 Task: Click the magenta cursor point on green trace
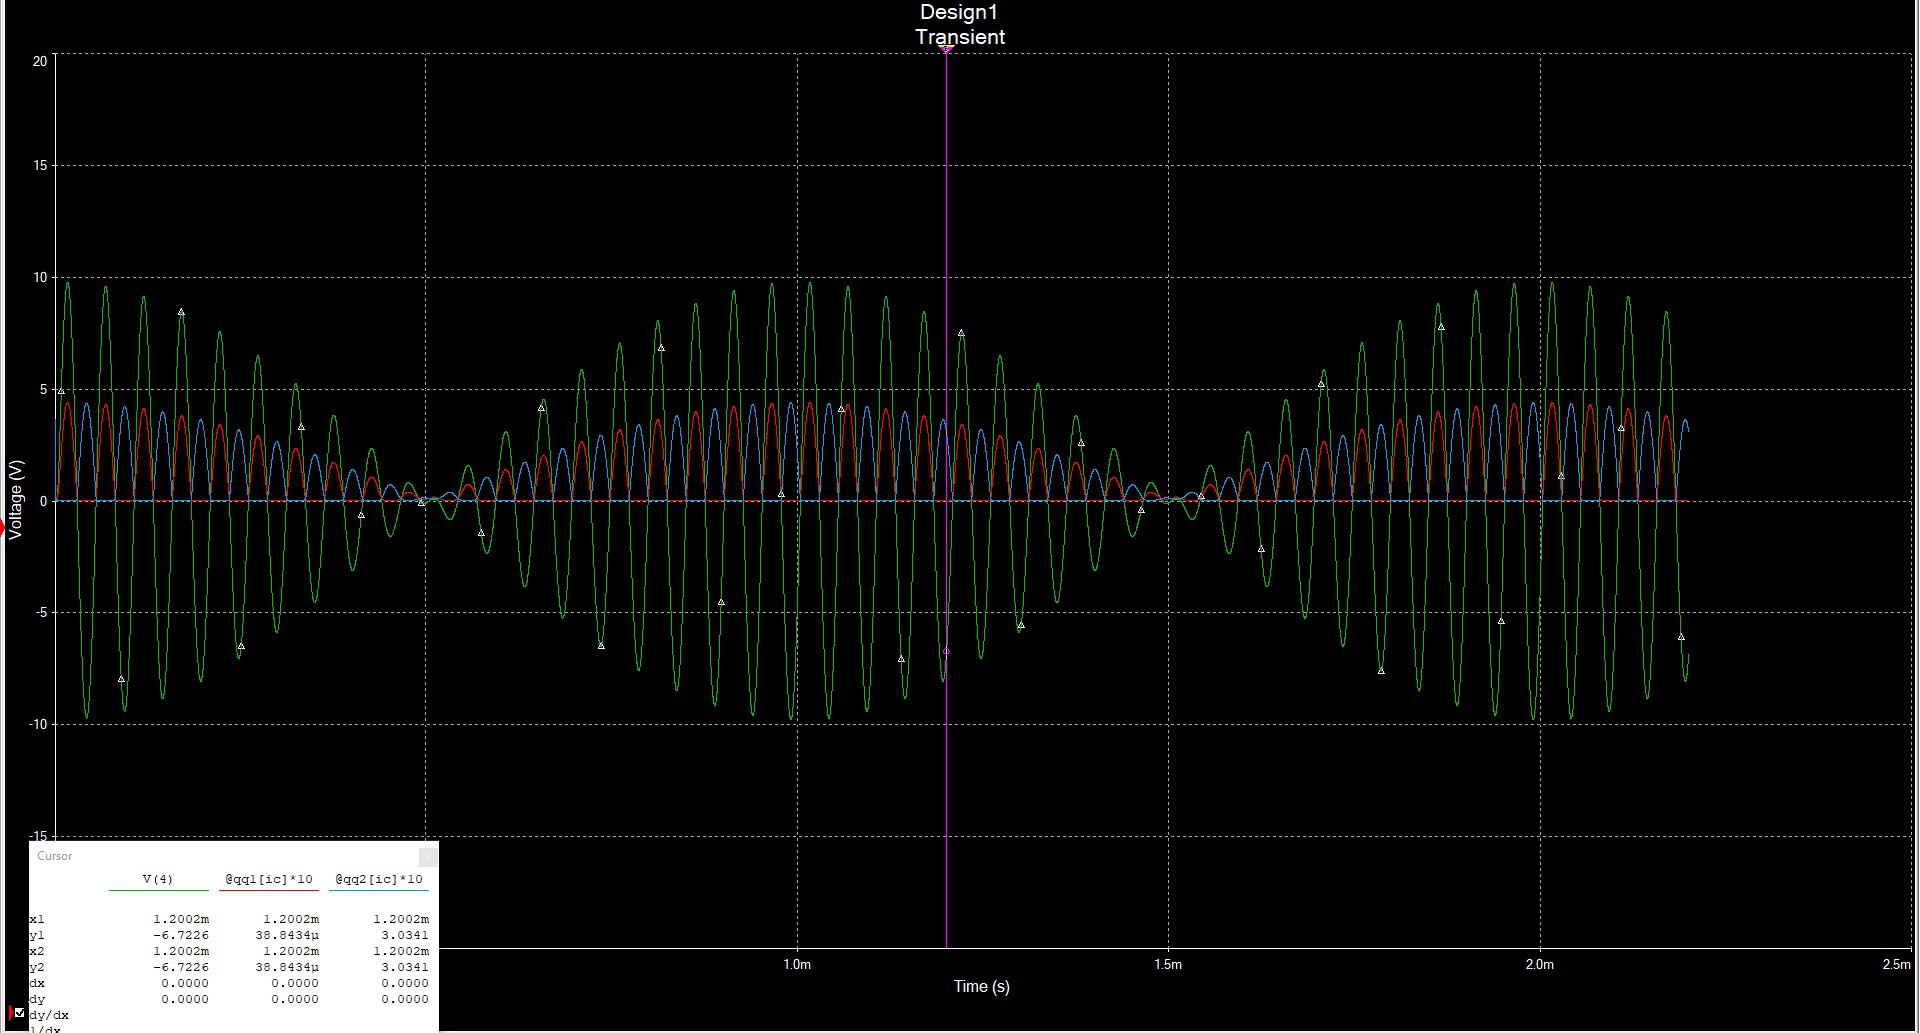pyautogui.click(x=946, y=651)
